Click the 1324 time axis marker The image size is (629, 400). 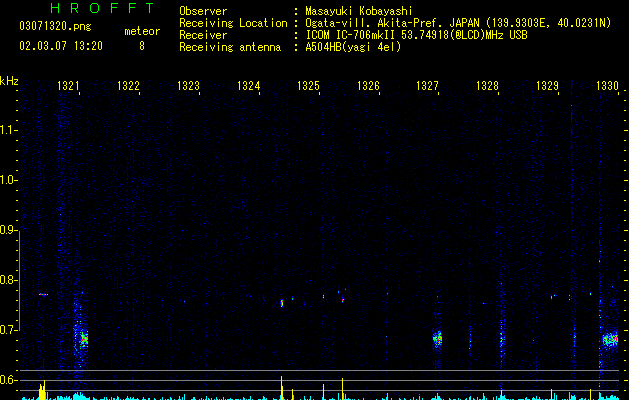tap(248, 86)
